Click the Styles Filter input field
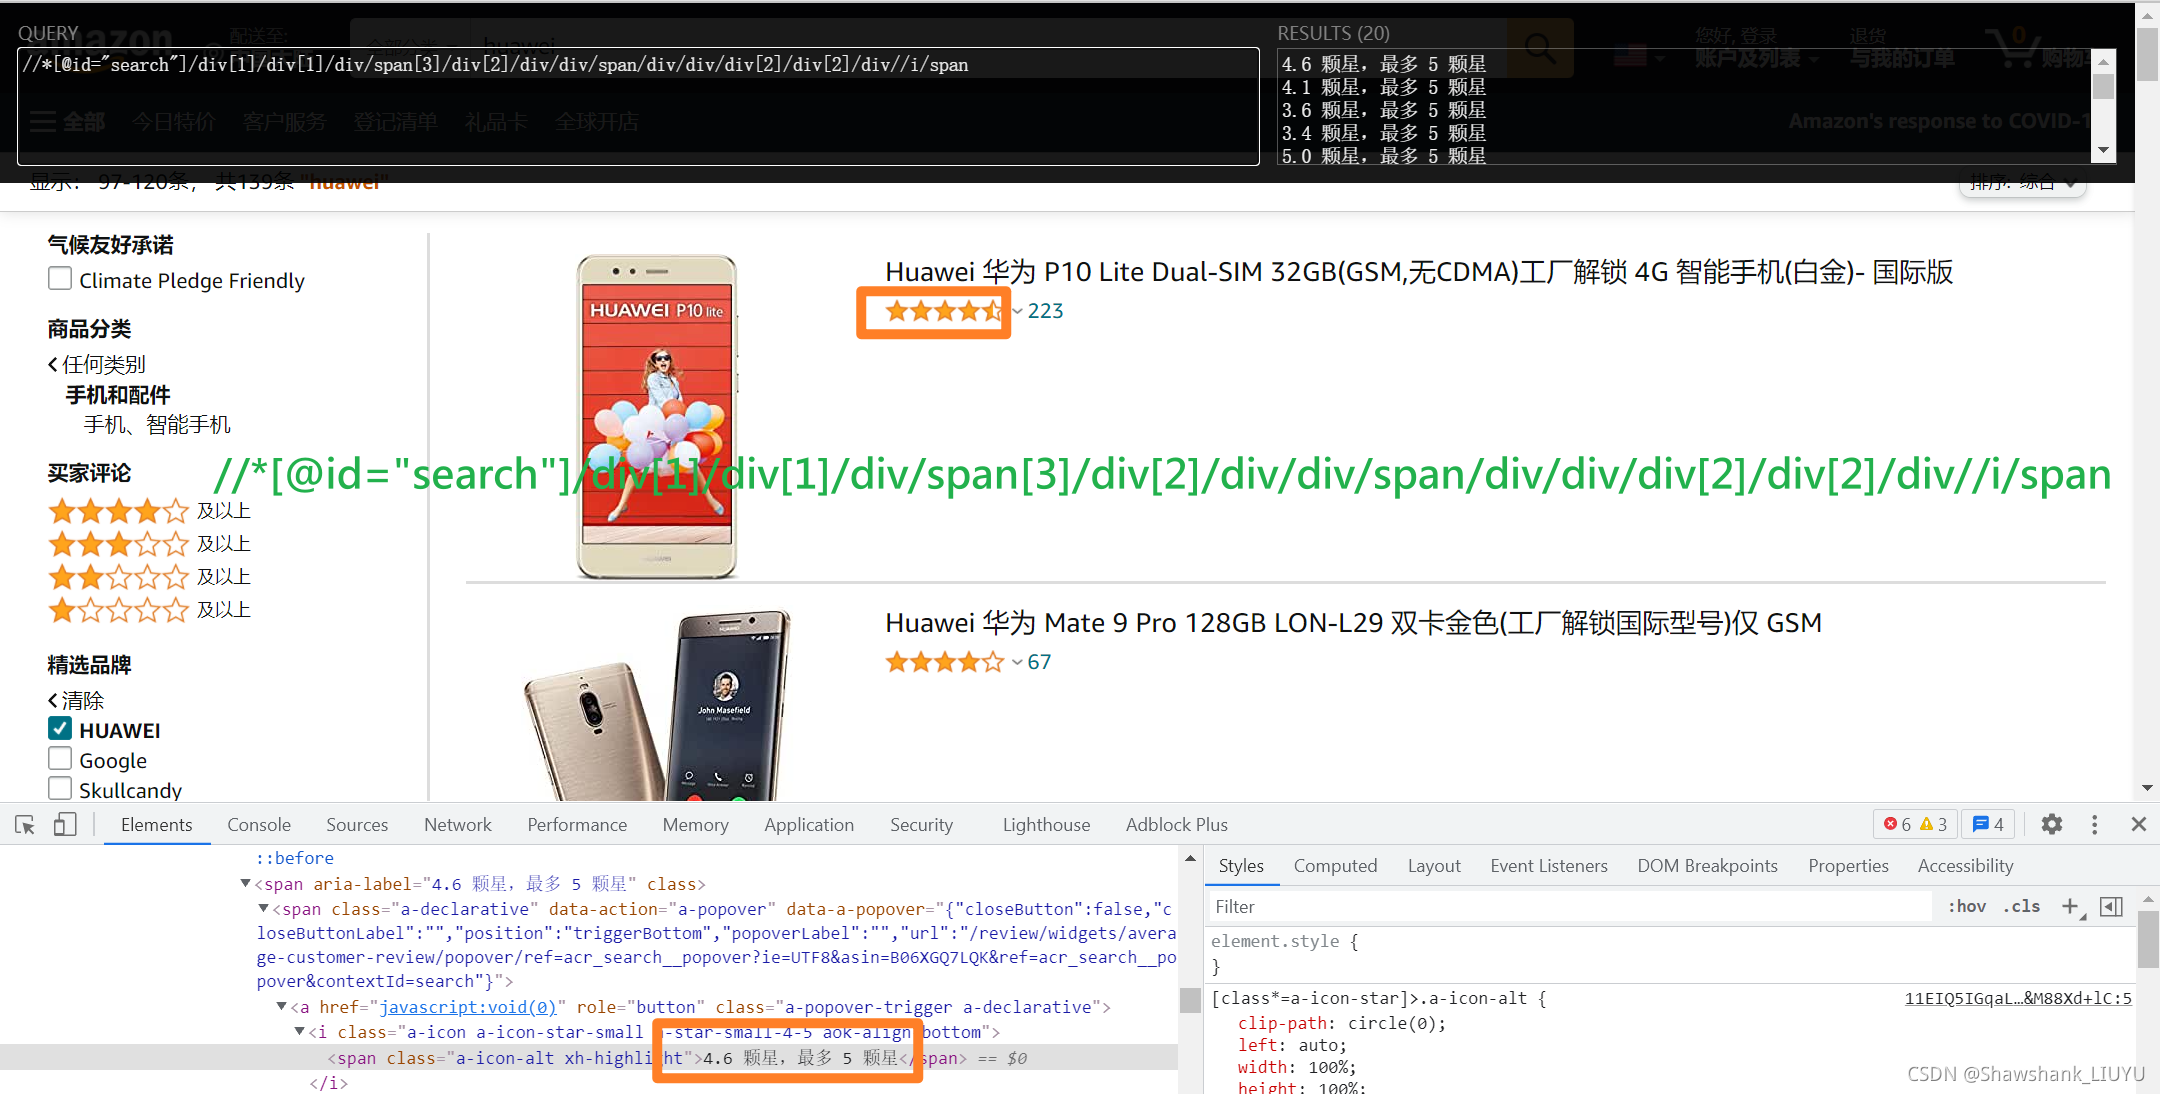 point(1570,906)
